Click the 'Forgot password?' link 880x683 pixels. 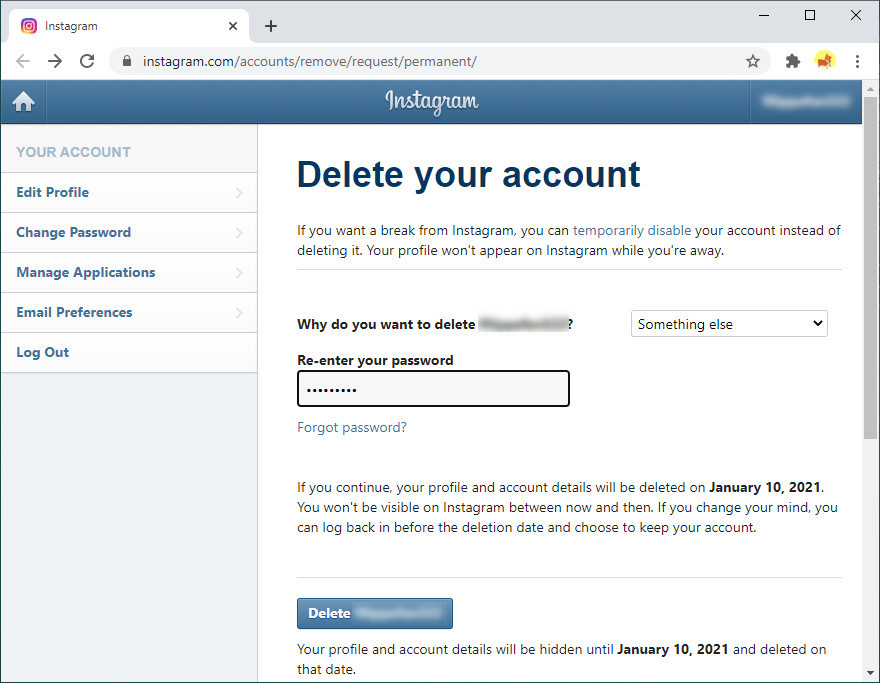tap(352, 428)
